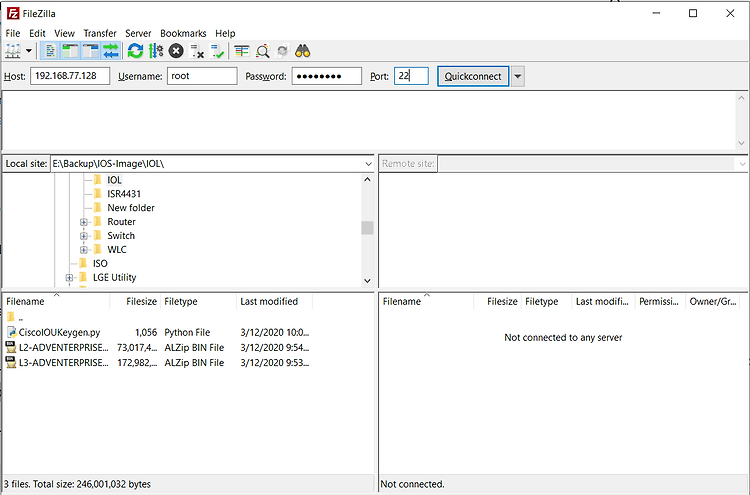This screenshot has width=750, height=495.
Task: Toggle directory comparison
Action: coord(263,51)
